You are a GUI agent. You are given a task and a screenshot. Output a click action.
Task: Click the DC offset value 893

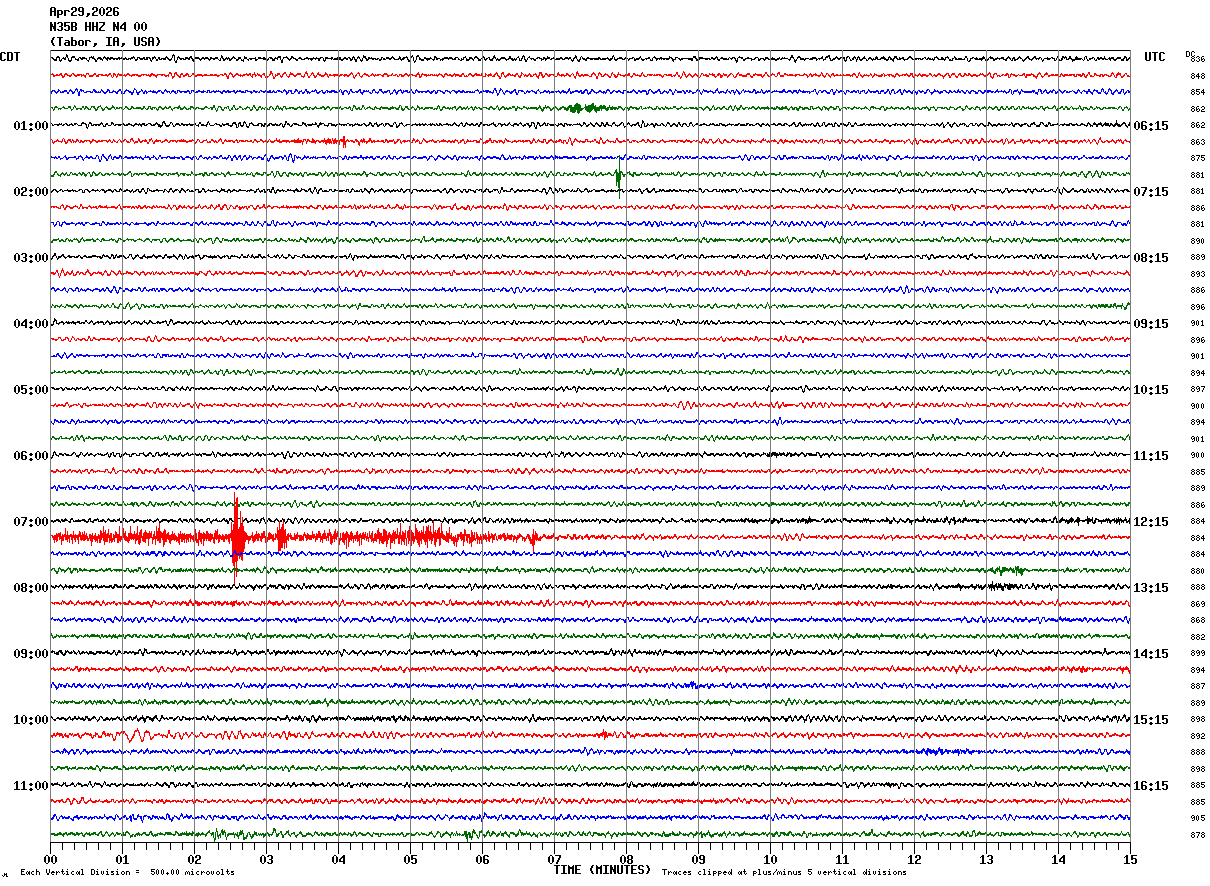coord(1197,274)
